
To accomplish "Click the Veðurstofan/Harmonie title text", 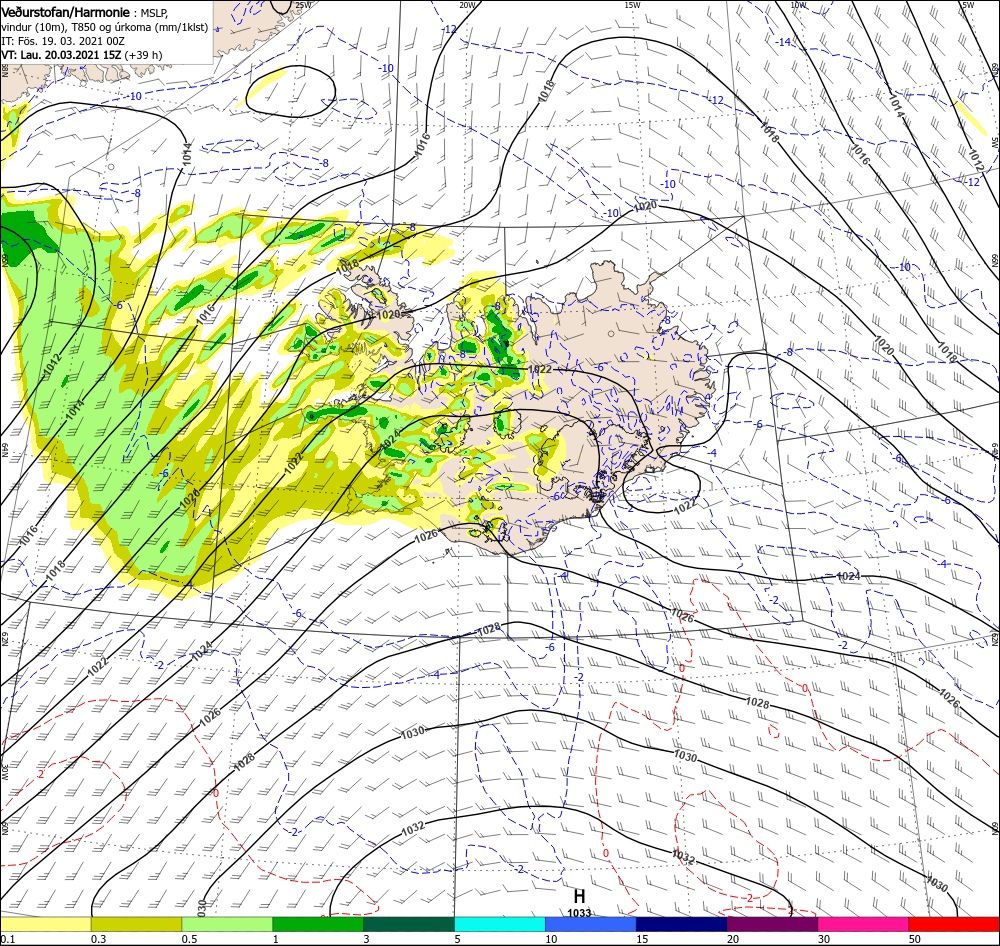I will [67, 12].
